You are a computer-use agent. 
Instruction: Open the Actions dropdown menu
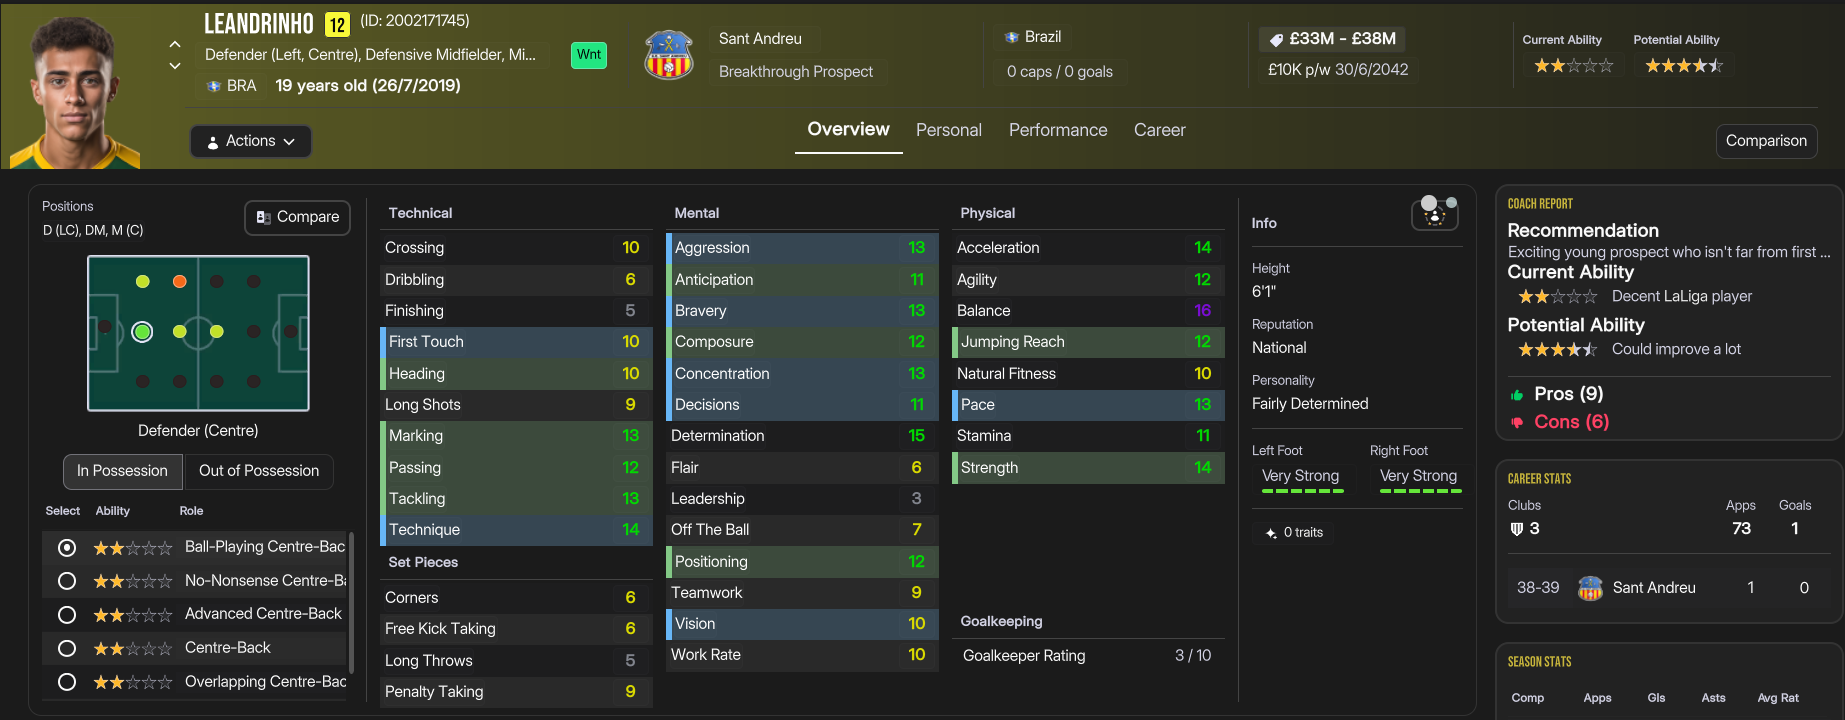[251, 141]
